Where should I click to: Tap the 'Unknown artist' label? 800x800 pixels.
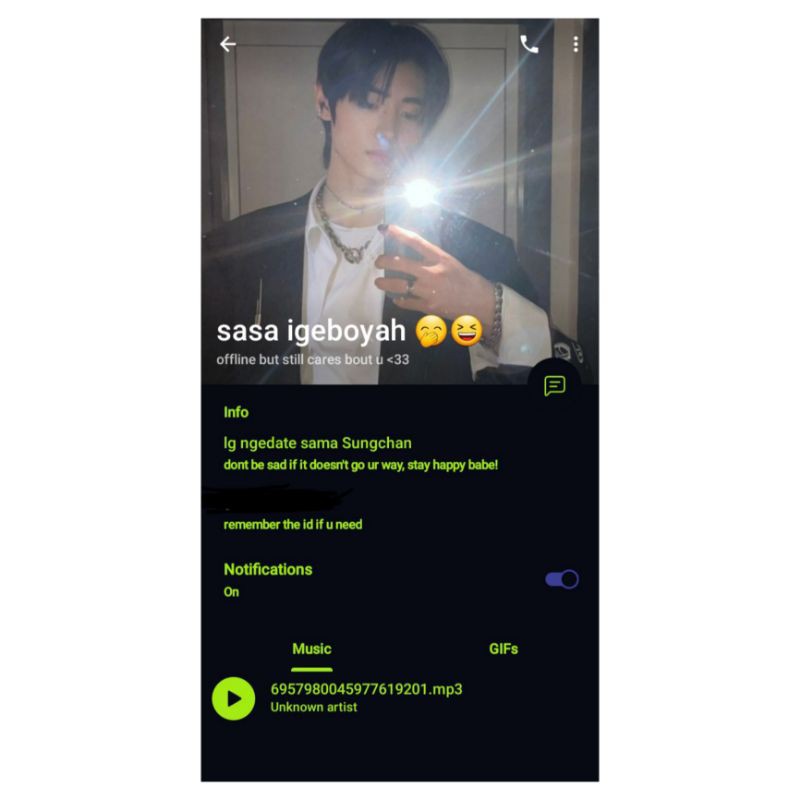pos(313,707)
